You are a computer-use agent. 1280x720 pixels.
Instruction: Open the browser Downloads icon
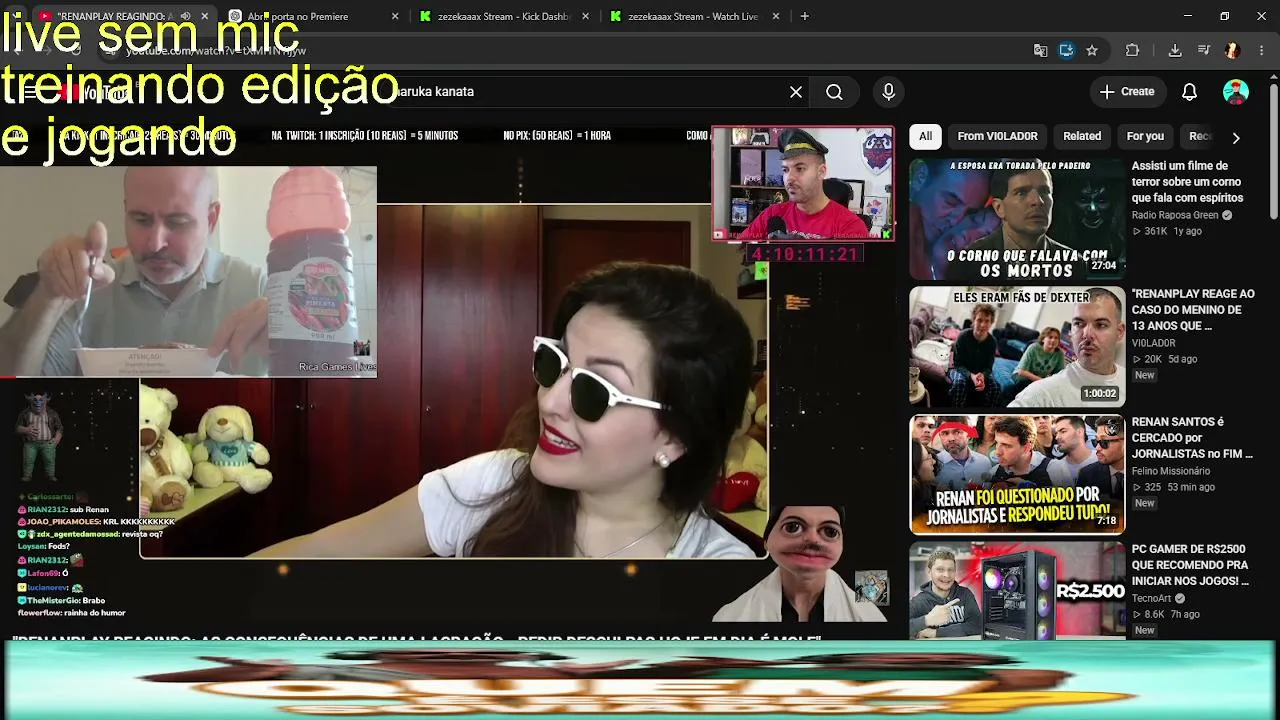(x=1175, y=50)
